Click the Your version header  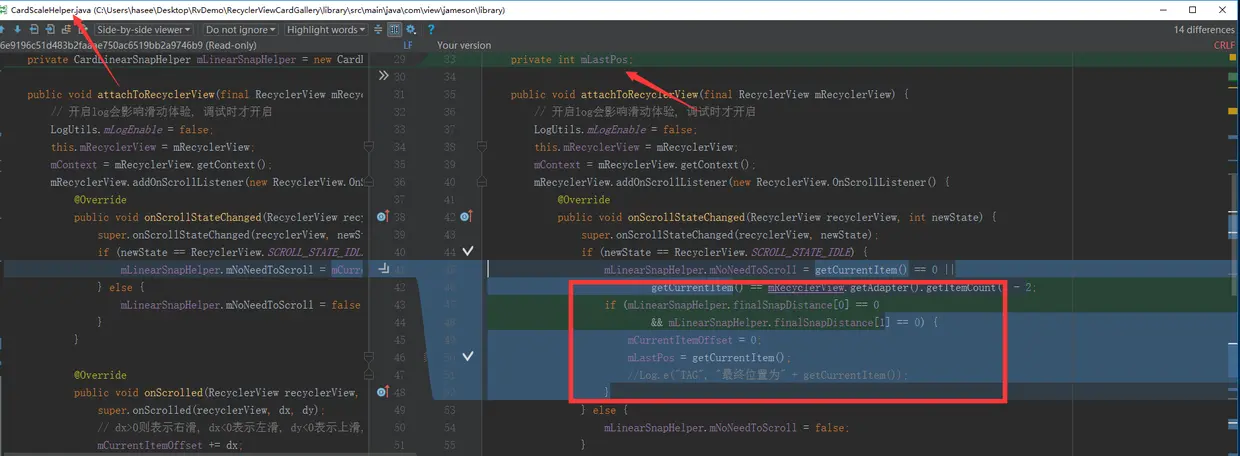[465, 45]
